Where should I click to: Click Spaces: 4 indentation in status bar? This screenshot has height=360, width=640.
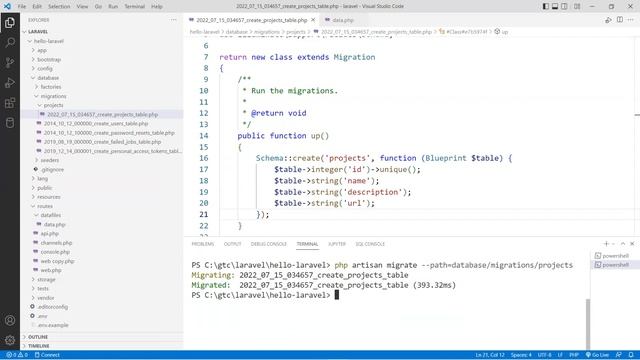click(x=521, y=355)
